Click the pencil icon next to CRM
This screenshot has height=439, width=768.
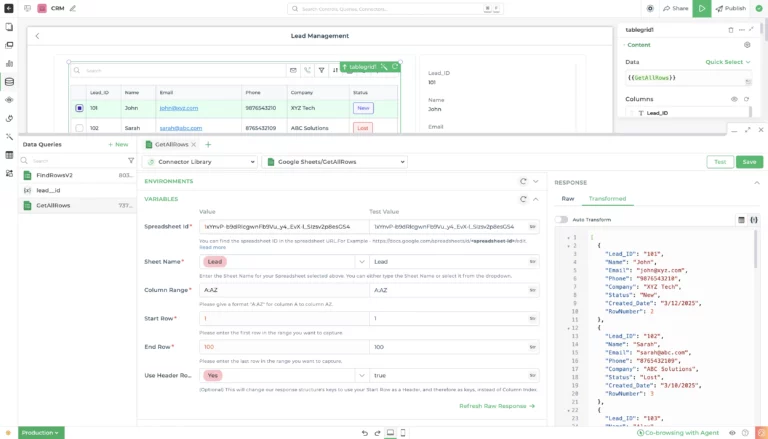coord(72,8)
